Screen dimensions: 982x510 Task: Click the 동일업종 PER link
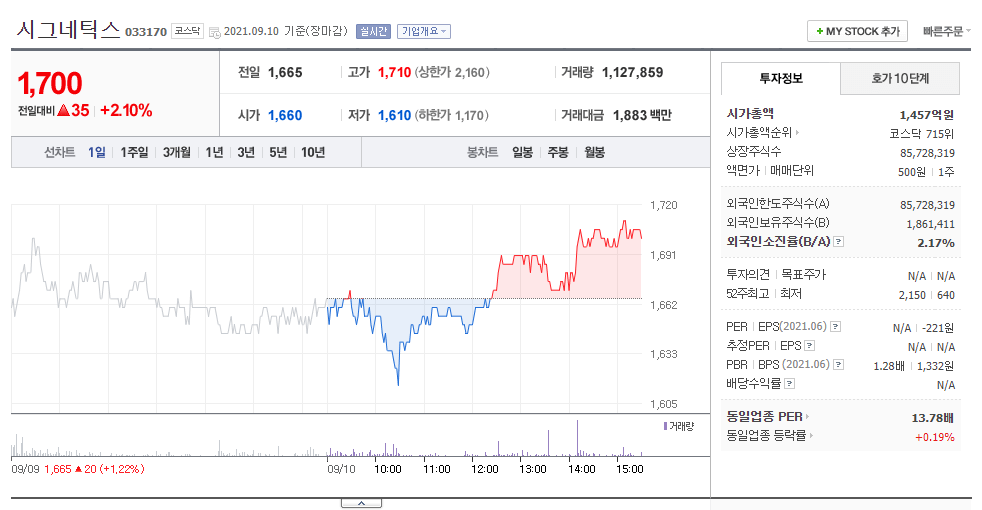pyautogui.click(x=765, y=416)
